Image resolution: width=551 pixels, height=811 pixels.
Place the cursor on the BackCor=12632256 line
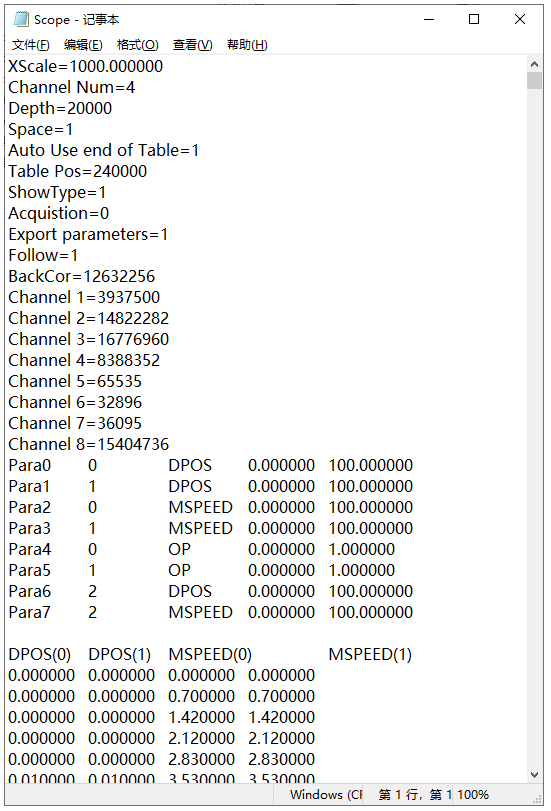click(82, 276)
